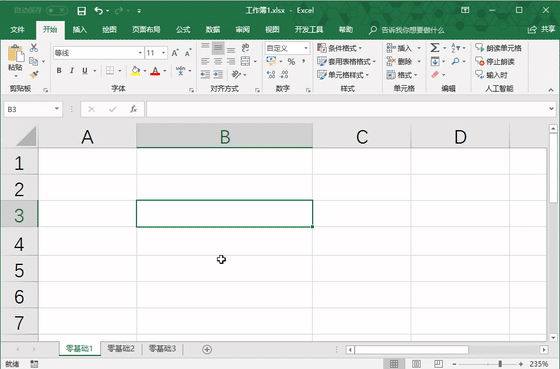
Task: Expand the number format dropdown
Action: (306, 48)
